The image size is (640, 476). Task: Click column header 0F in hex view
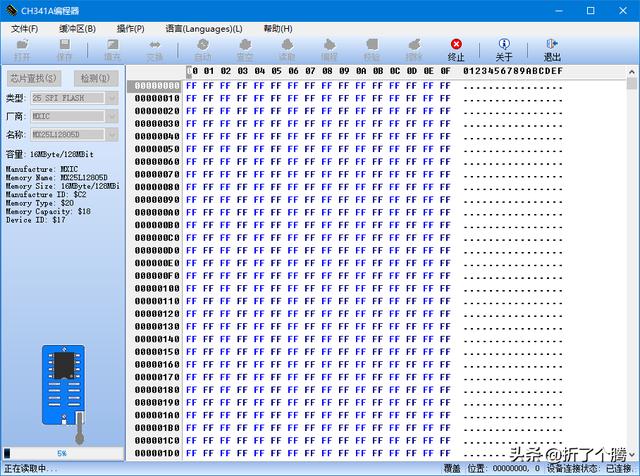(x=445, y=71)
